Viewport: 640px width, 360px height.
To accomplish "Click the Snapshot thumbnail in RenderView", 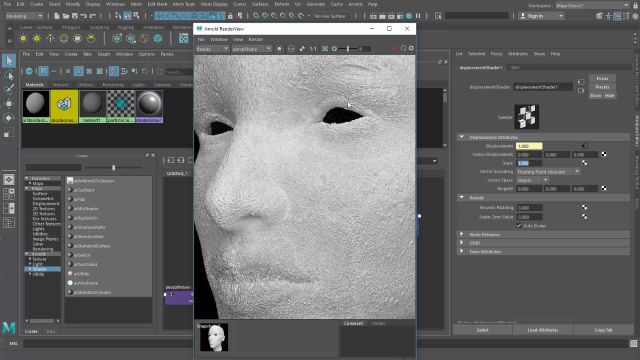I will [x=214, y=338].
